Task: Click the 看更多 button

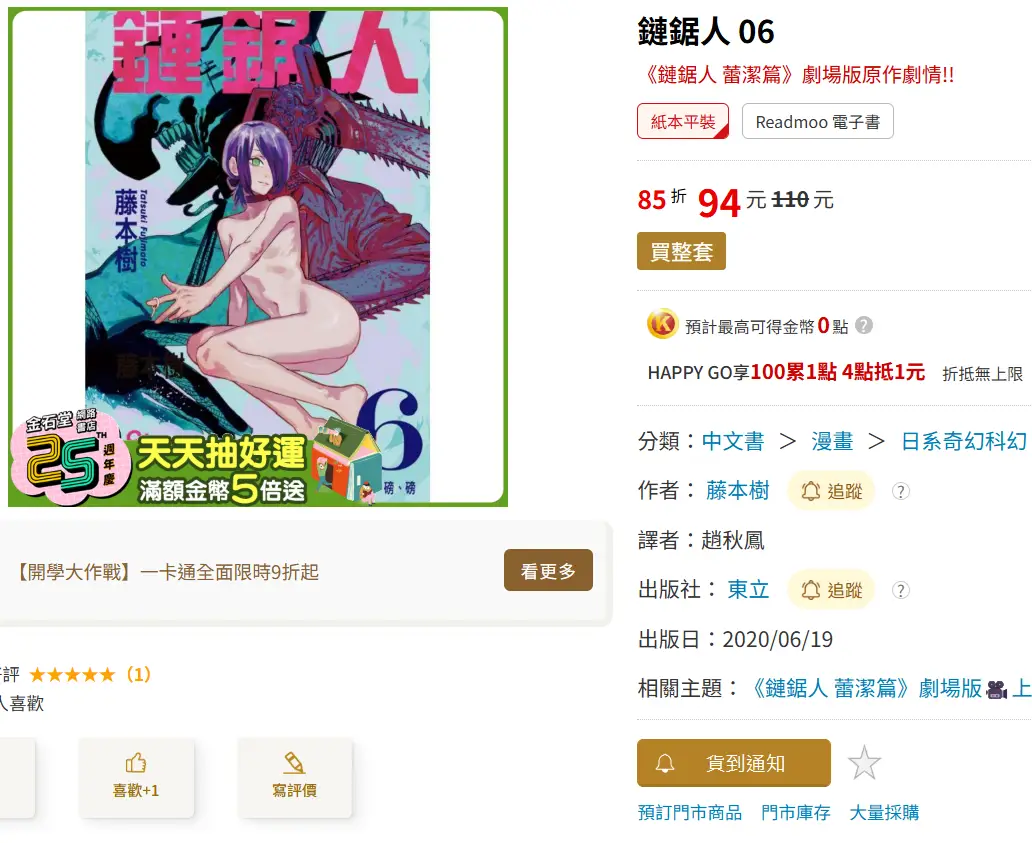Action: 548,570
